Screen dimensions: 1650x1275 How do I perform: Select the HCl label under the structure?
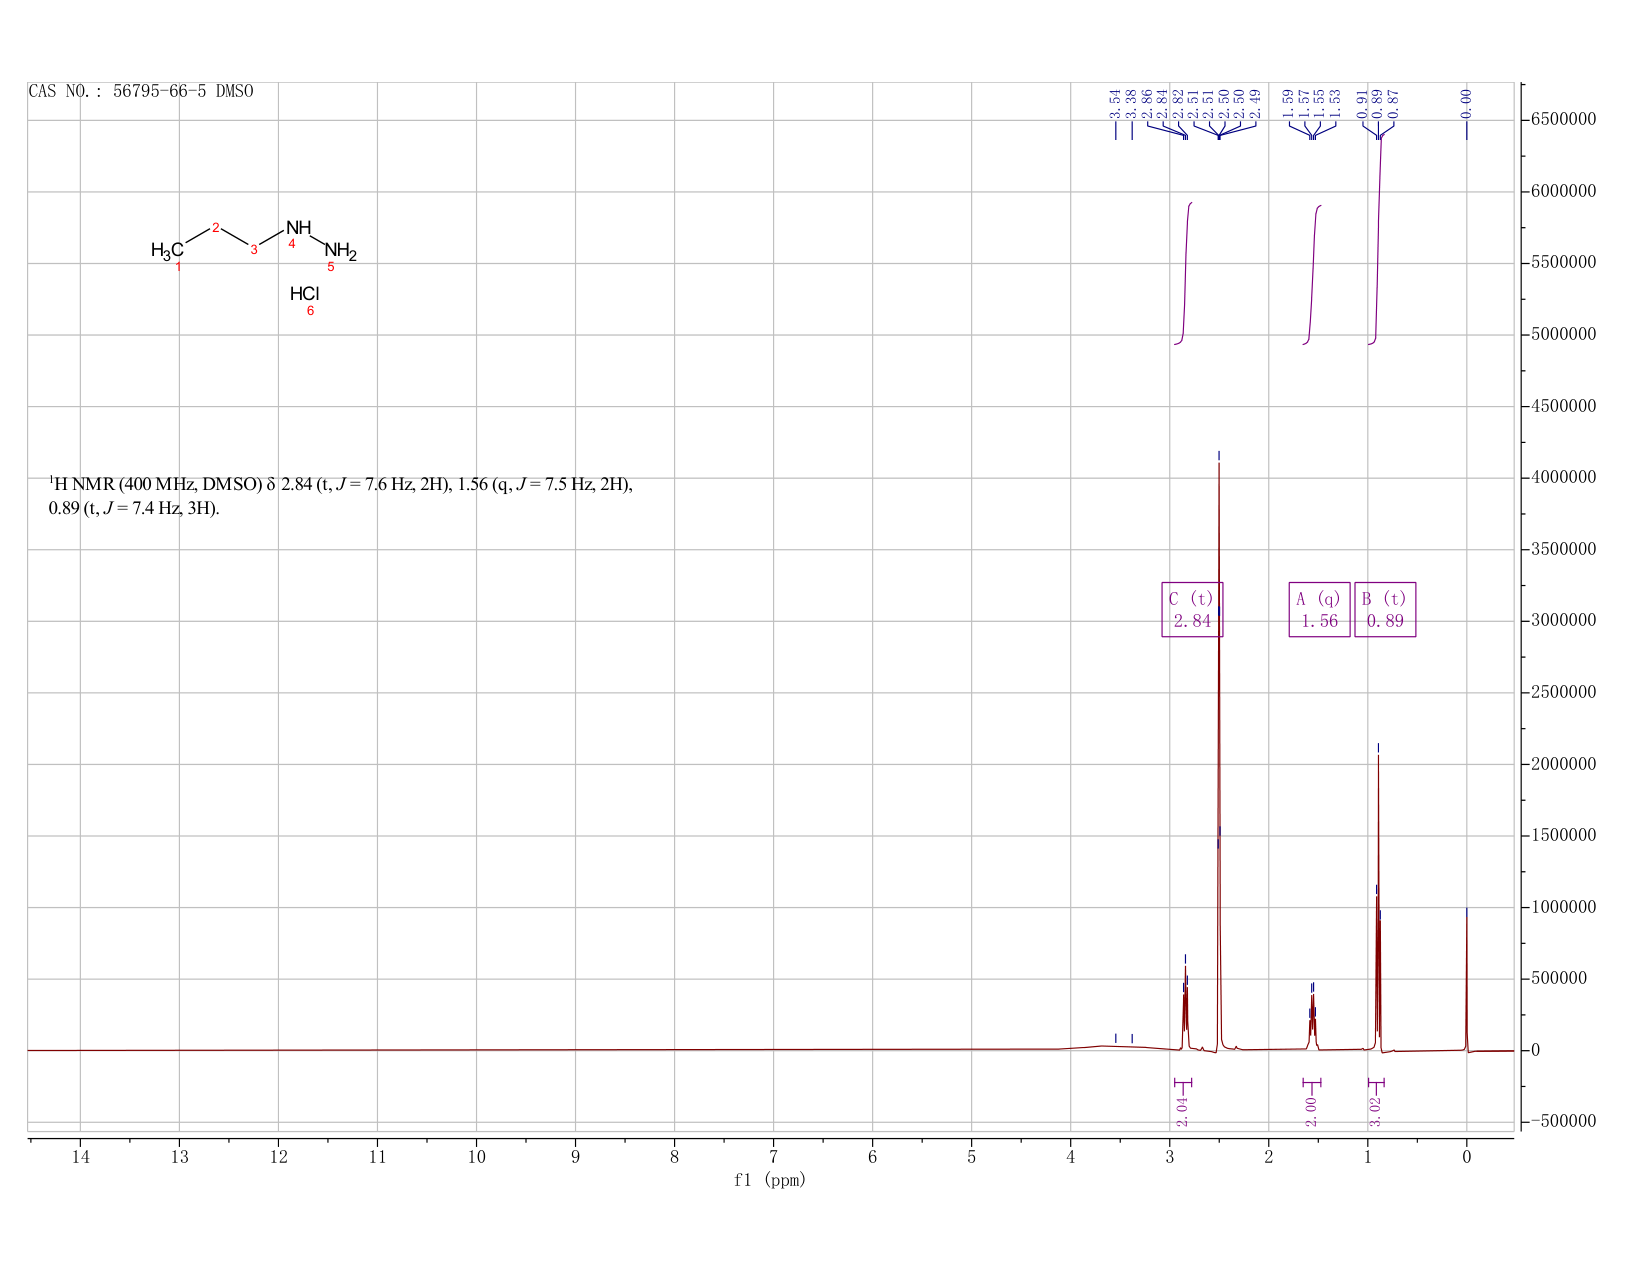click(x=304, y=294)
